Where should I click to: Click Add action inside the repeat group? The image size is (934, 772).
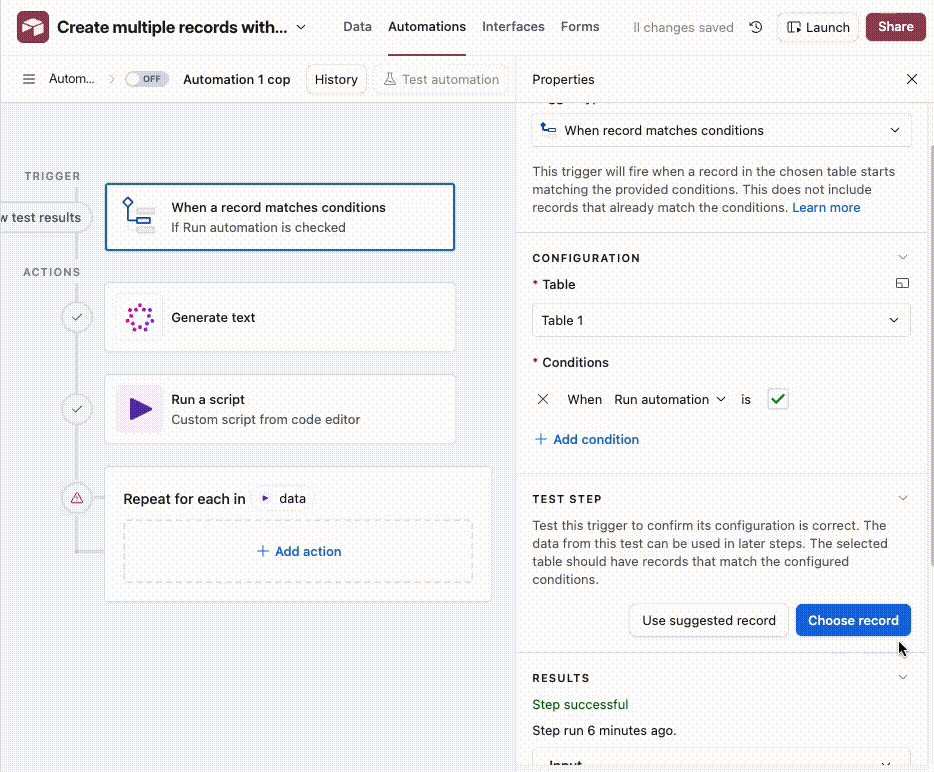pos(298,551)
